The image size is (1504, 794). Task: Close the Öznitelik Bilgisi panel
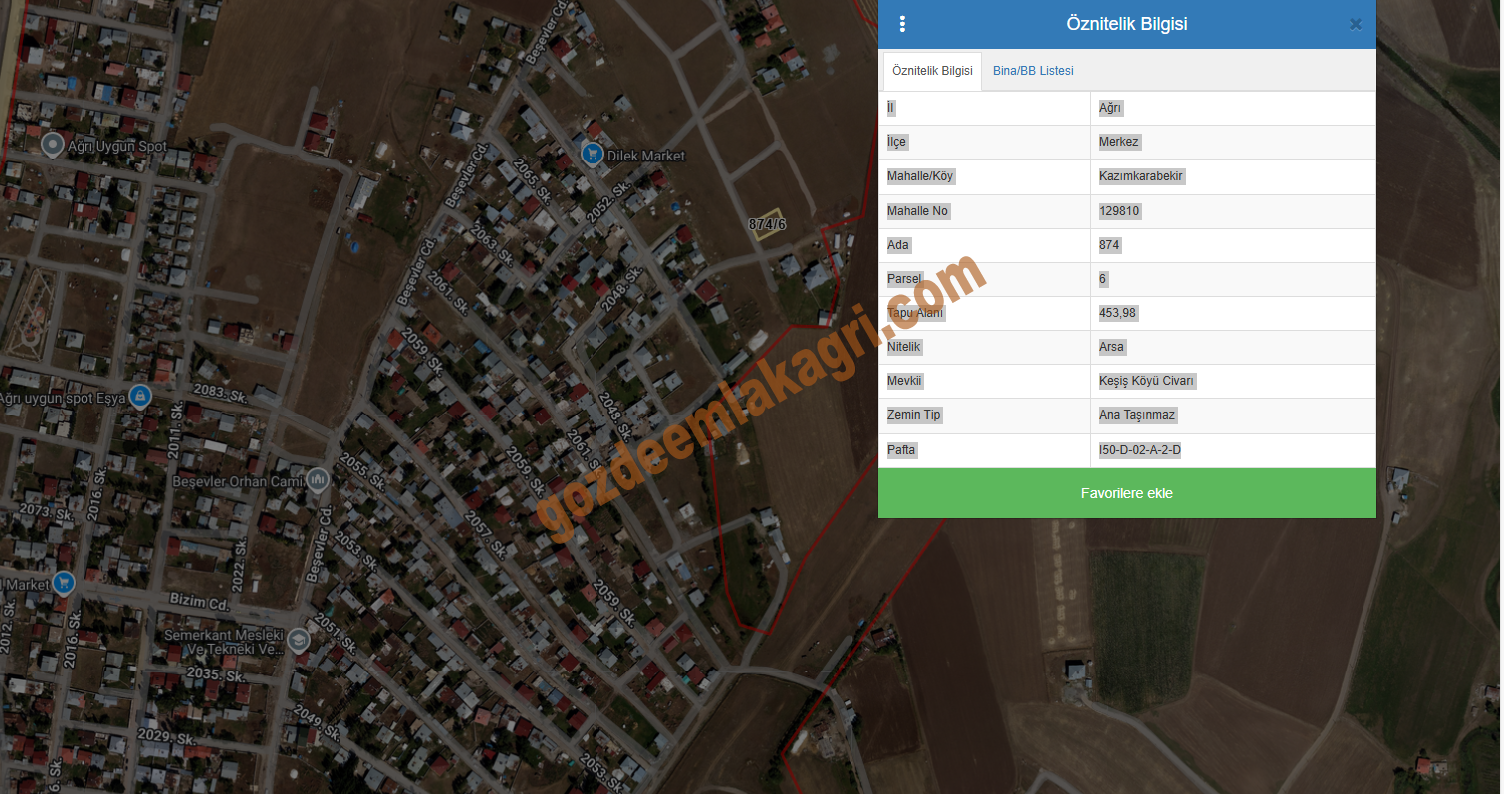(x=1355, y=24)
